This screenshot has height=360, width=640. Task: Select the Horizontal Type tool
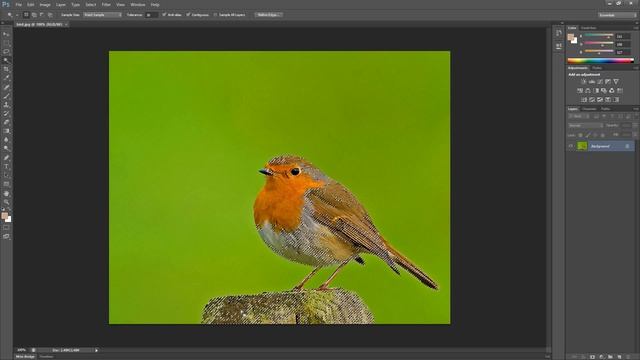[x=6, y=167]
